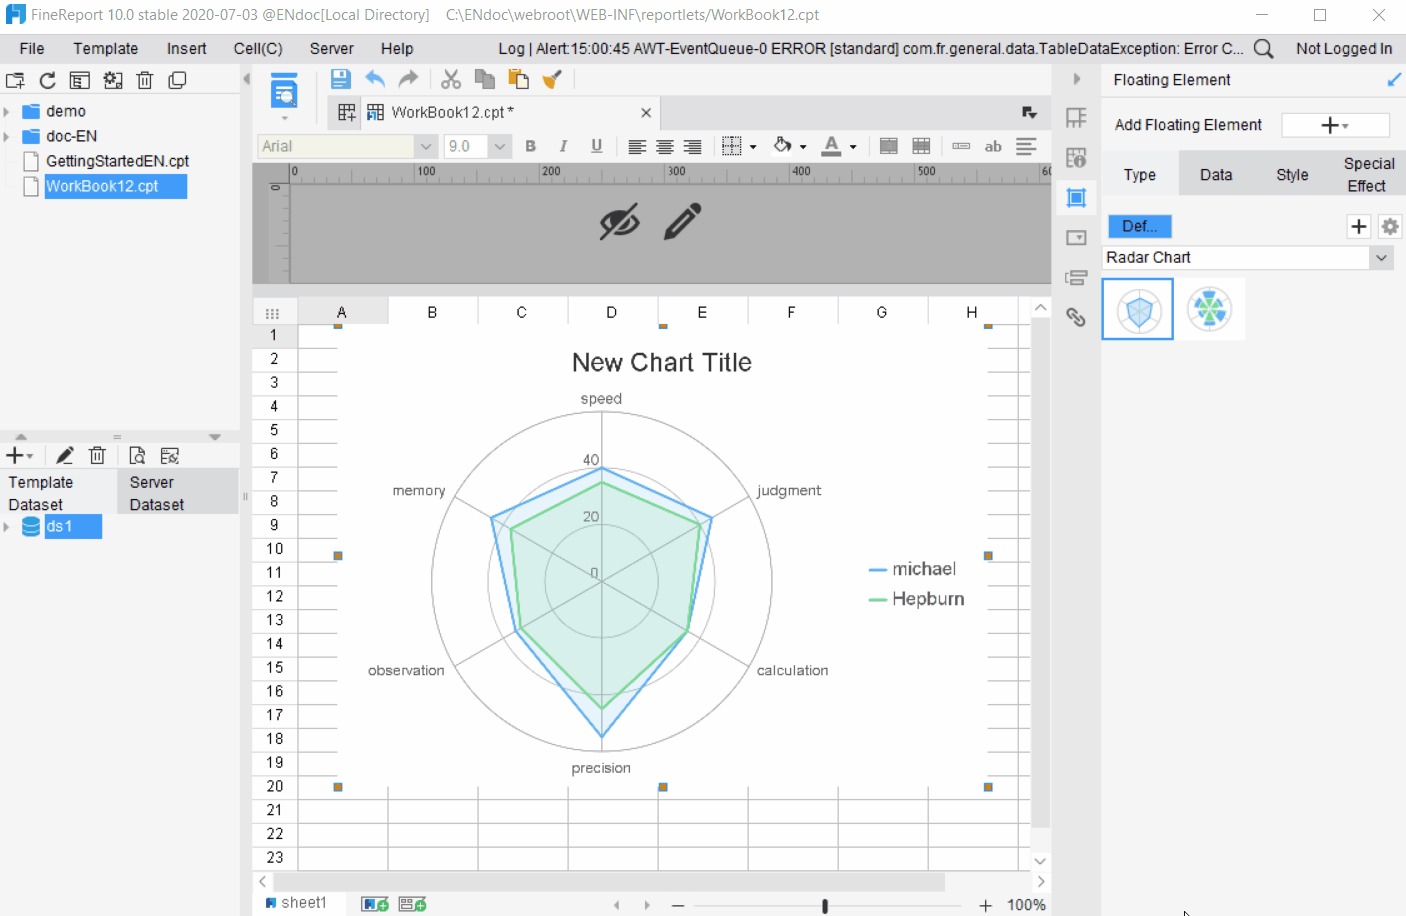Switch to the Data tab in Floating Element panel
The width and height of the screenshot is (1406, 916).
pos(1216,174)
